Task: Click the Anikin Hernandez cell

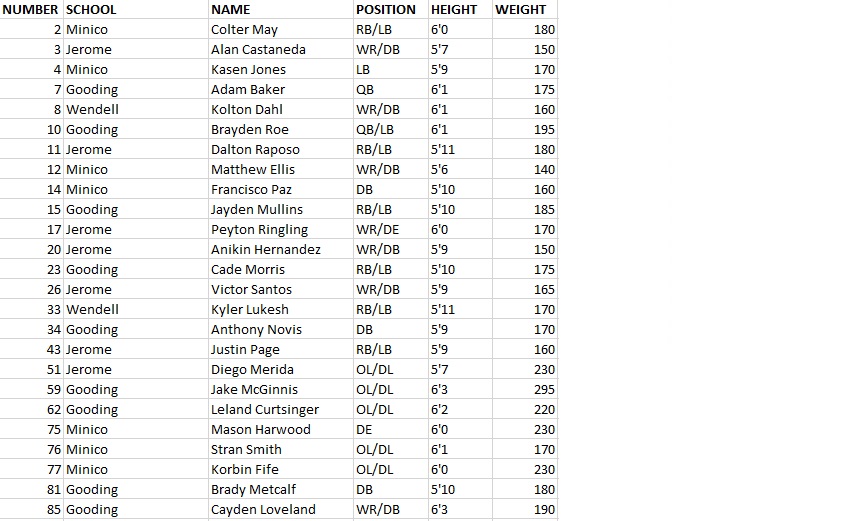Action: click(x=265, y=249)
